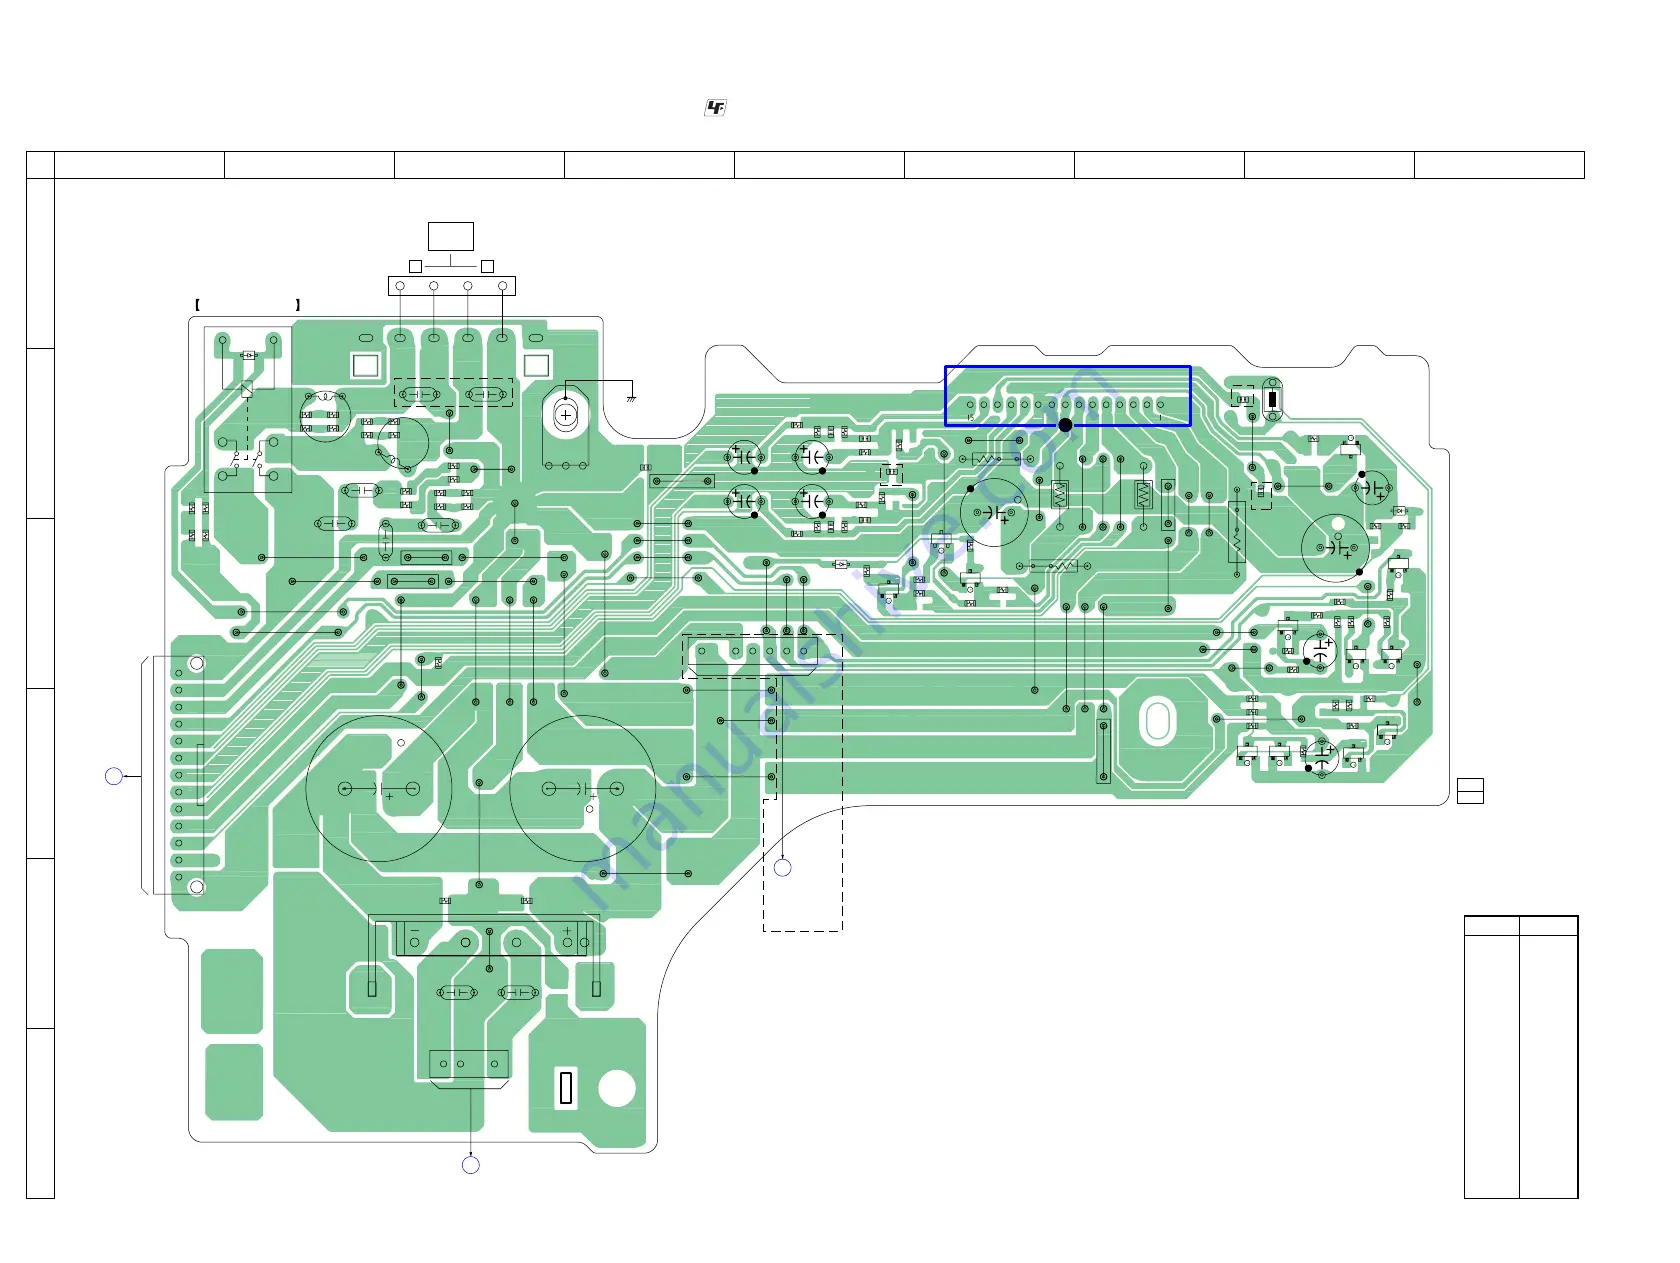
Task: Select the black filled component at top right
Action: coord(1272,399)
